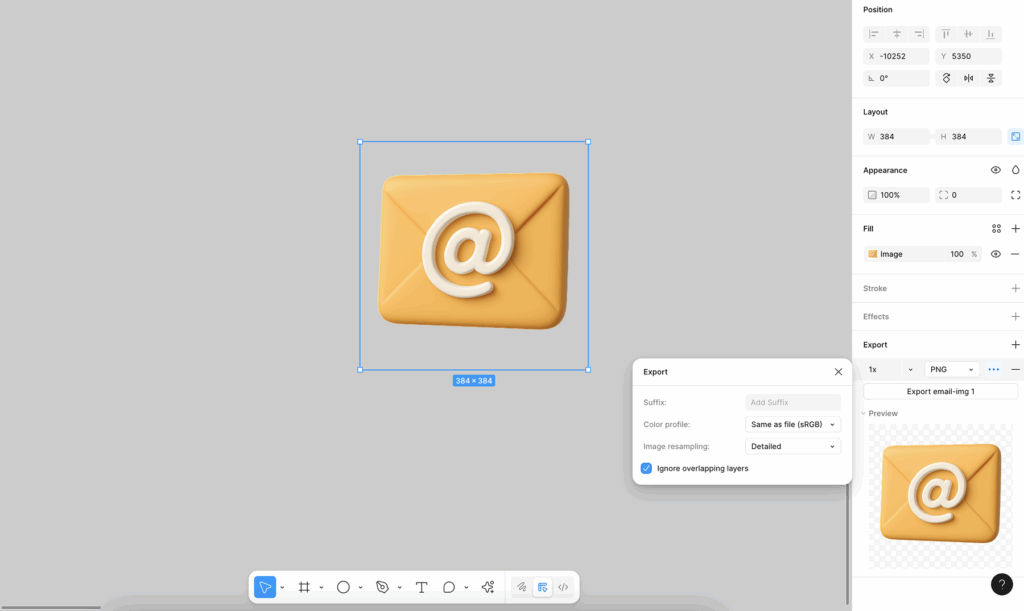The height and width of the screenshot is (611, 1024).
Task: Add a new fill
Action: (1016, 228)
